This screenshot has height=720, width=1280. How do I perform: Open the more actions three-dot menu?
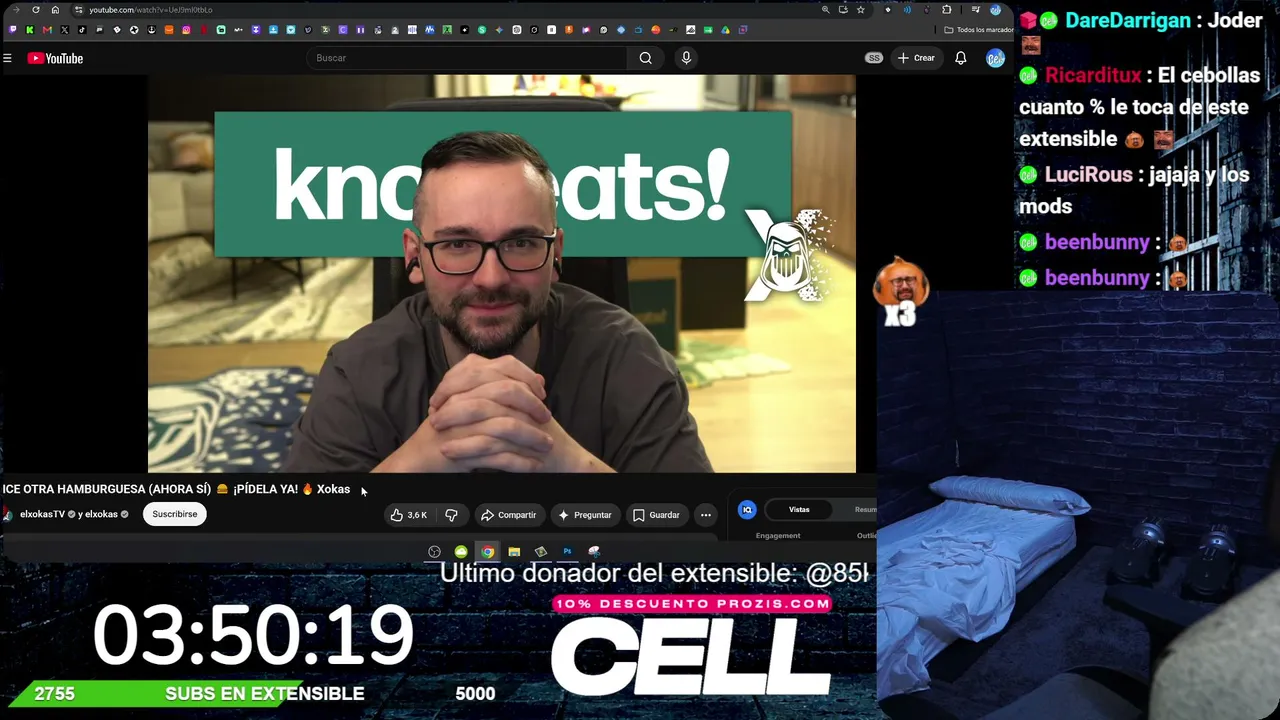click(706, 515)
